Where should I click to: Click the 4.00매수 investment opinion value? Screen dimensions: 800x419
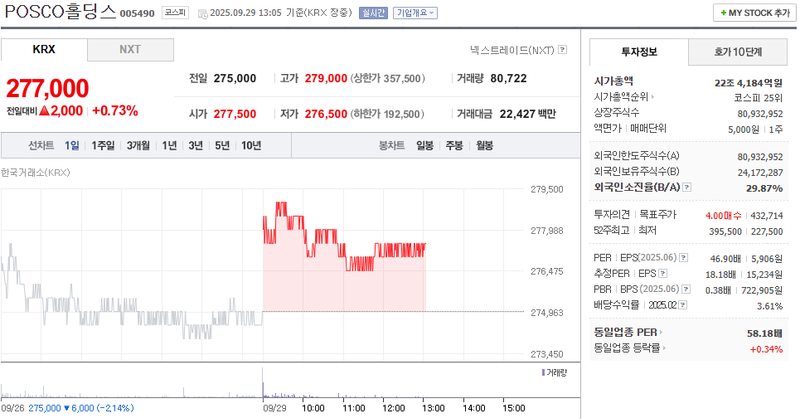(723, 216)
